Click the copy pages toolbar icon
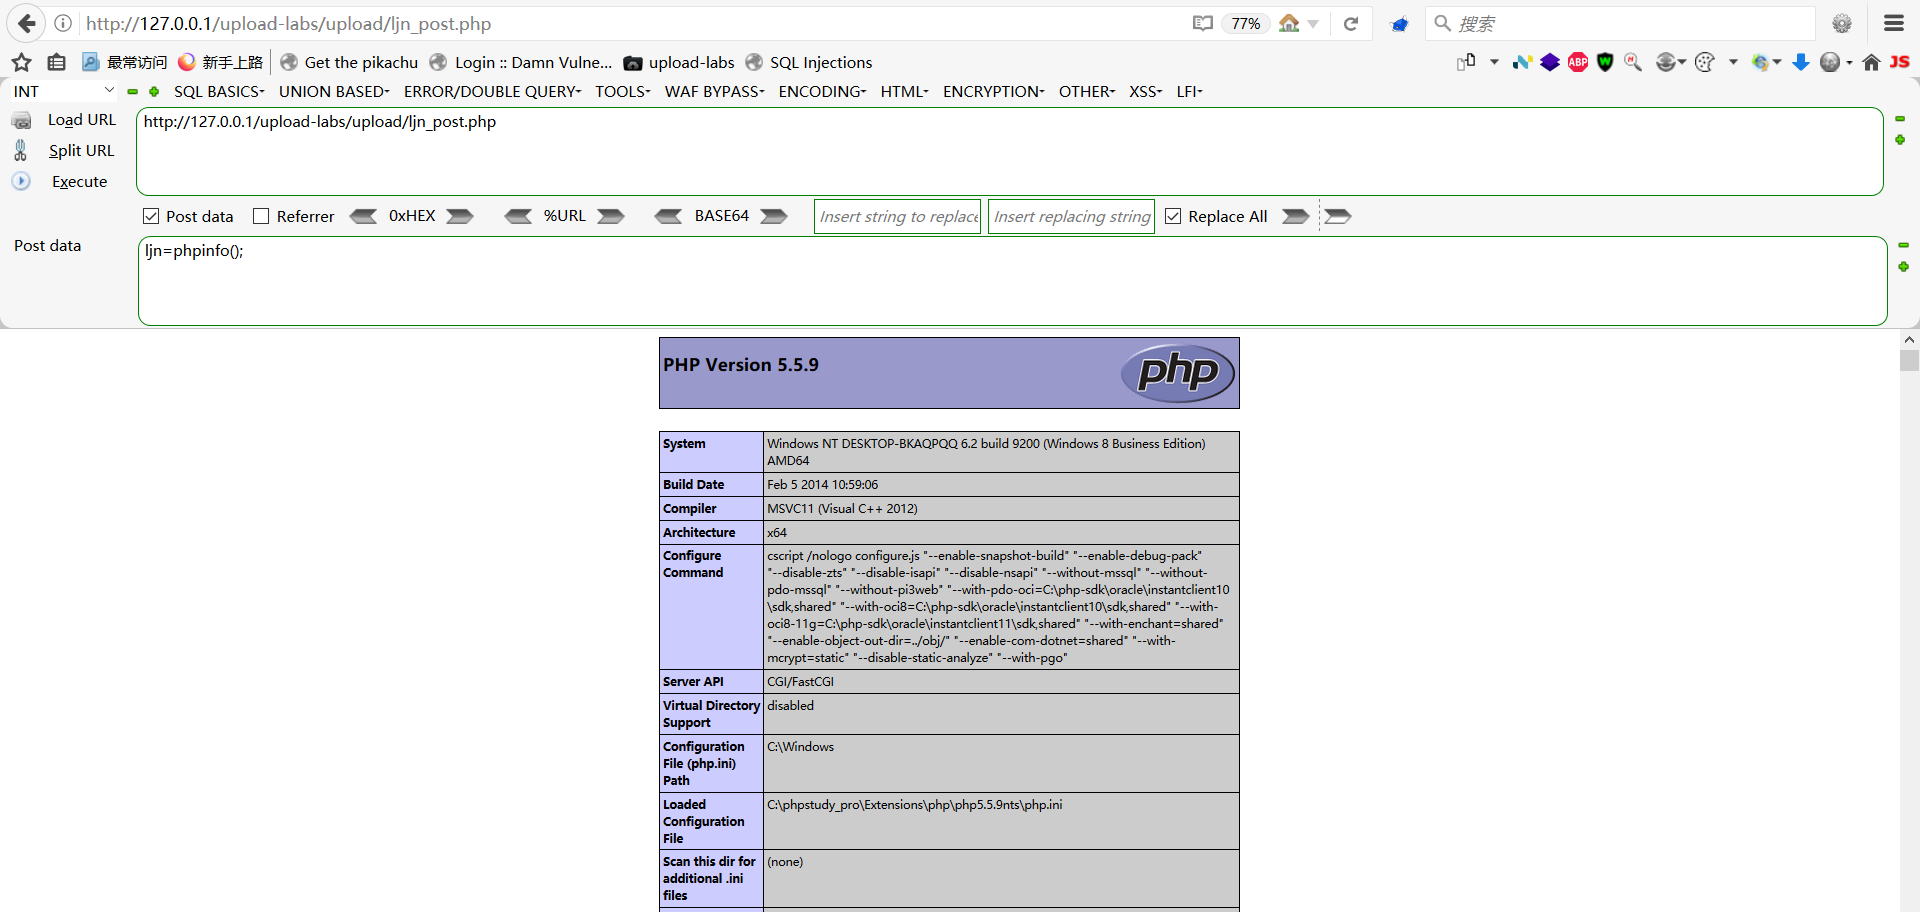The image size is (1920, 912). [x=1466, y=62]
